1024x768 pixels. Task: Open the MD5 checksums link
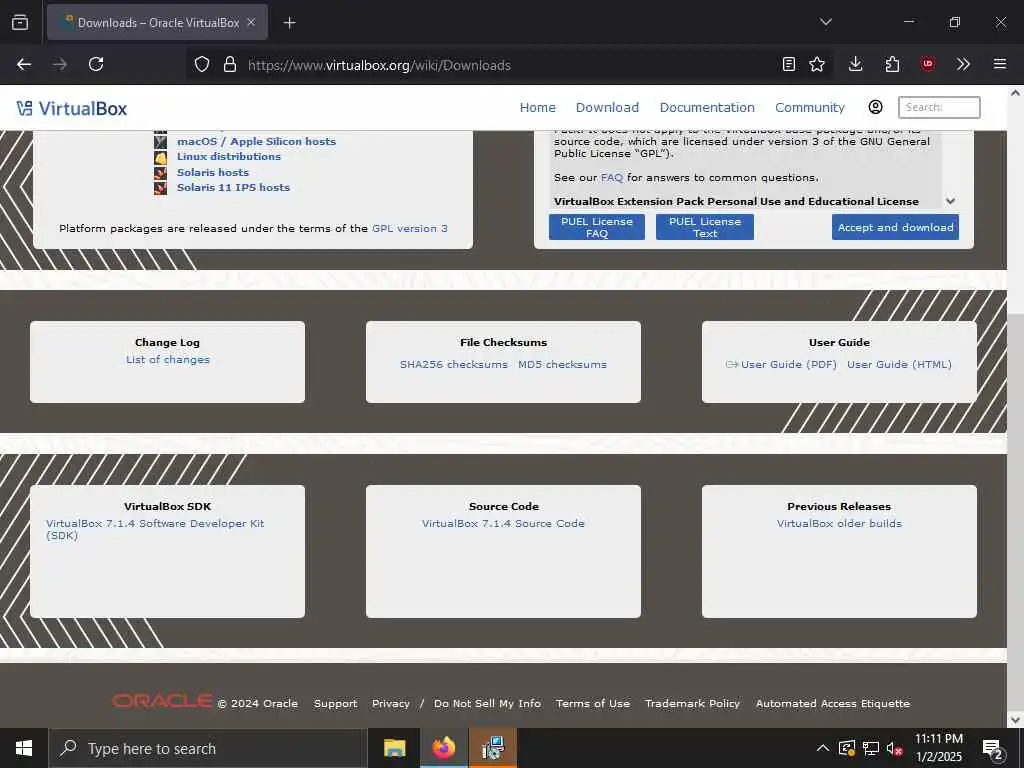pyautogui.click(x=562, y=364)
